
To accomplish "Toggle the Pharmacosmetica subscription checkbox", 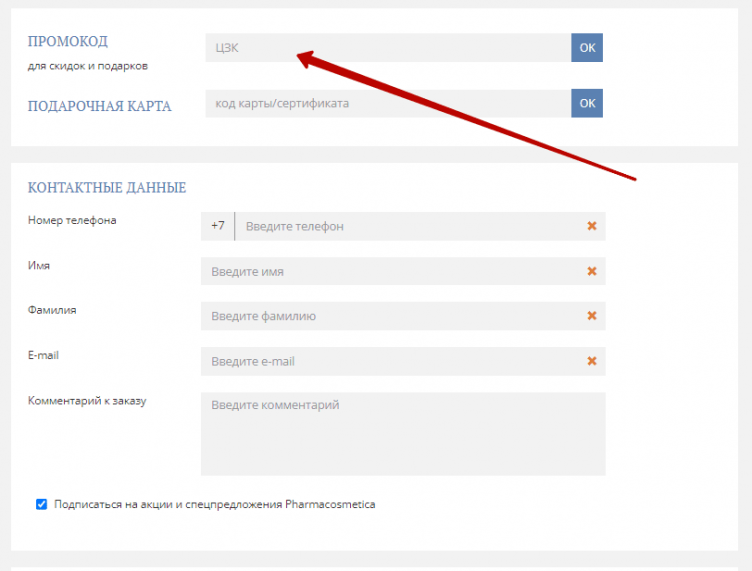I will [x=41, y=504].
